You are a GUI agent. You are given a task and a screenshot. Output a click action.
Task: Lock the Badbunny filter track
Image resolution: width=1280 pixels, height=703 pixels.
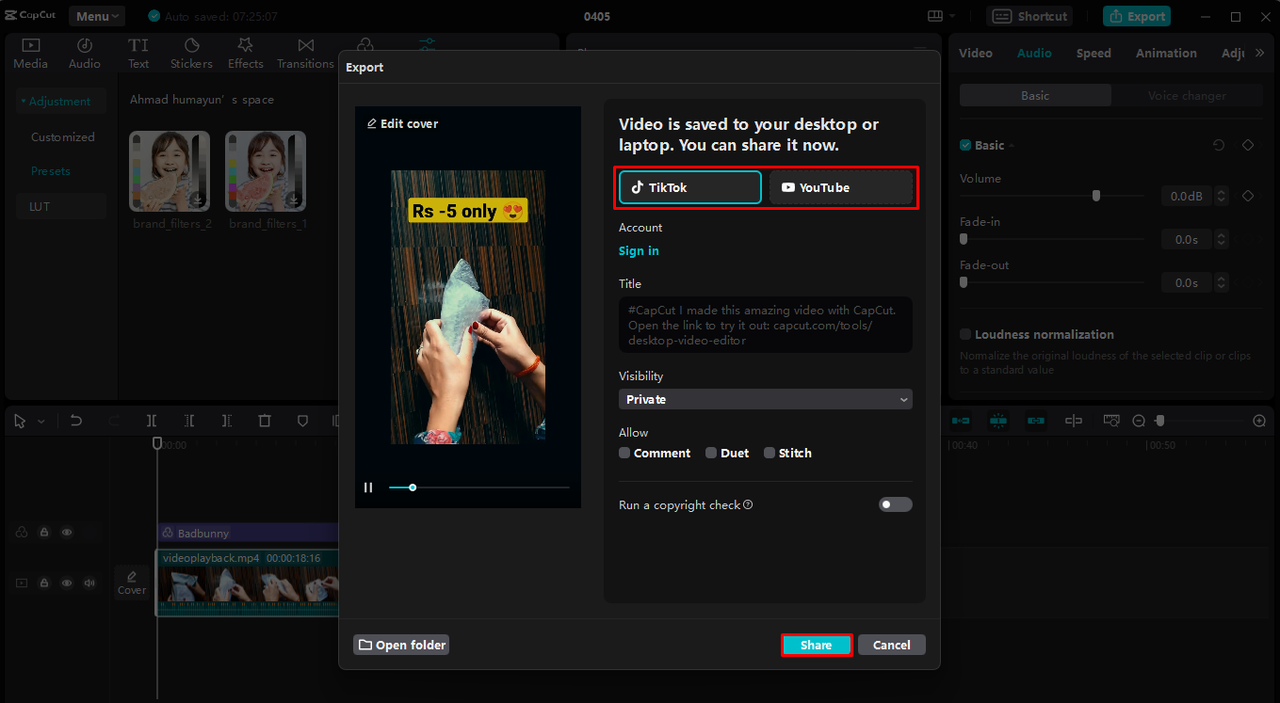coord(44,532)
